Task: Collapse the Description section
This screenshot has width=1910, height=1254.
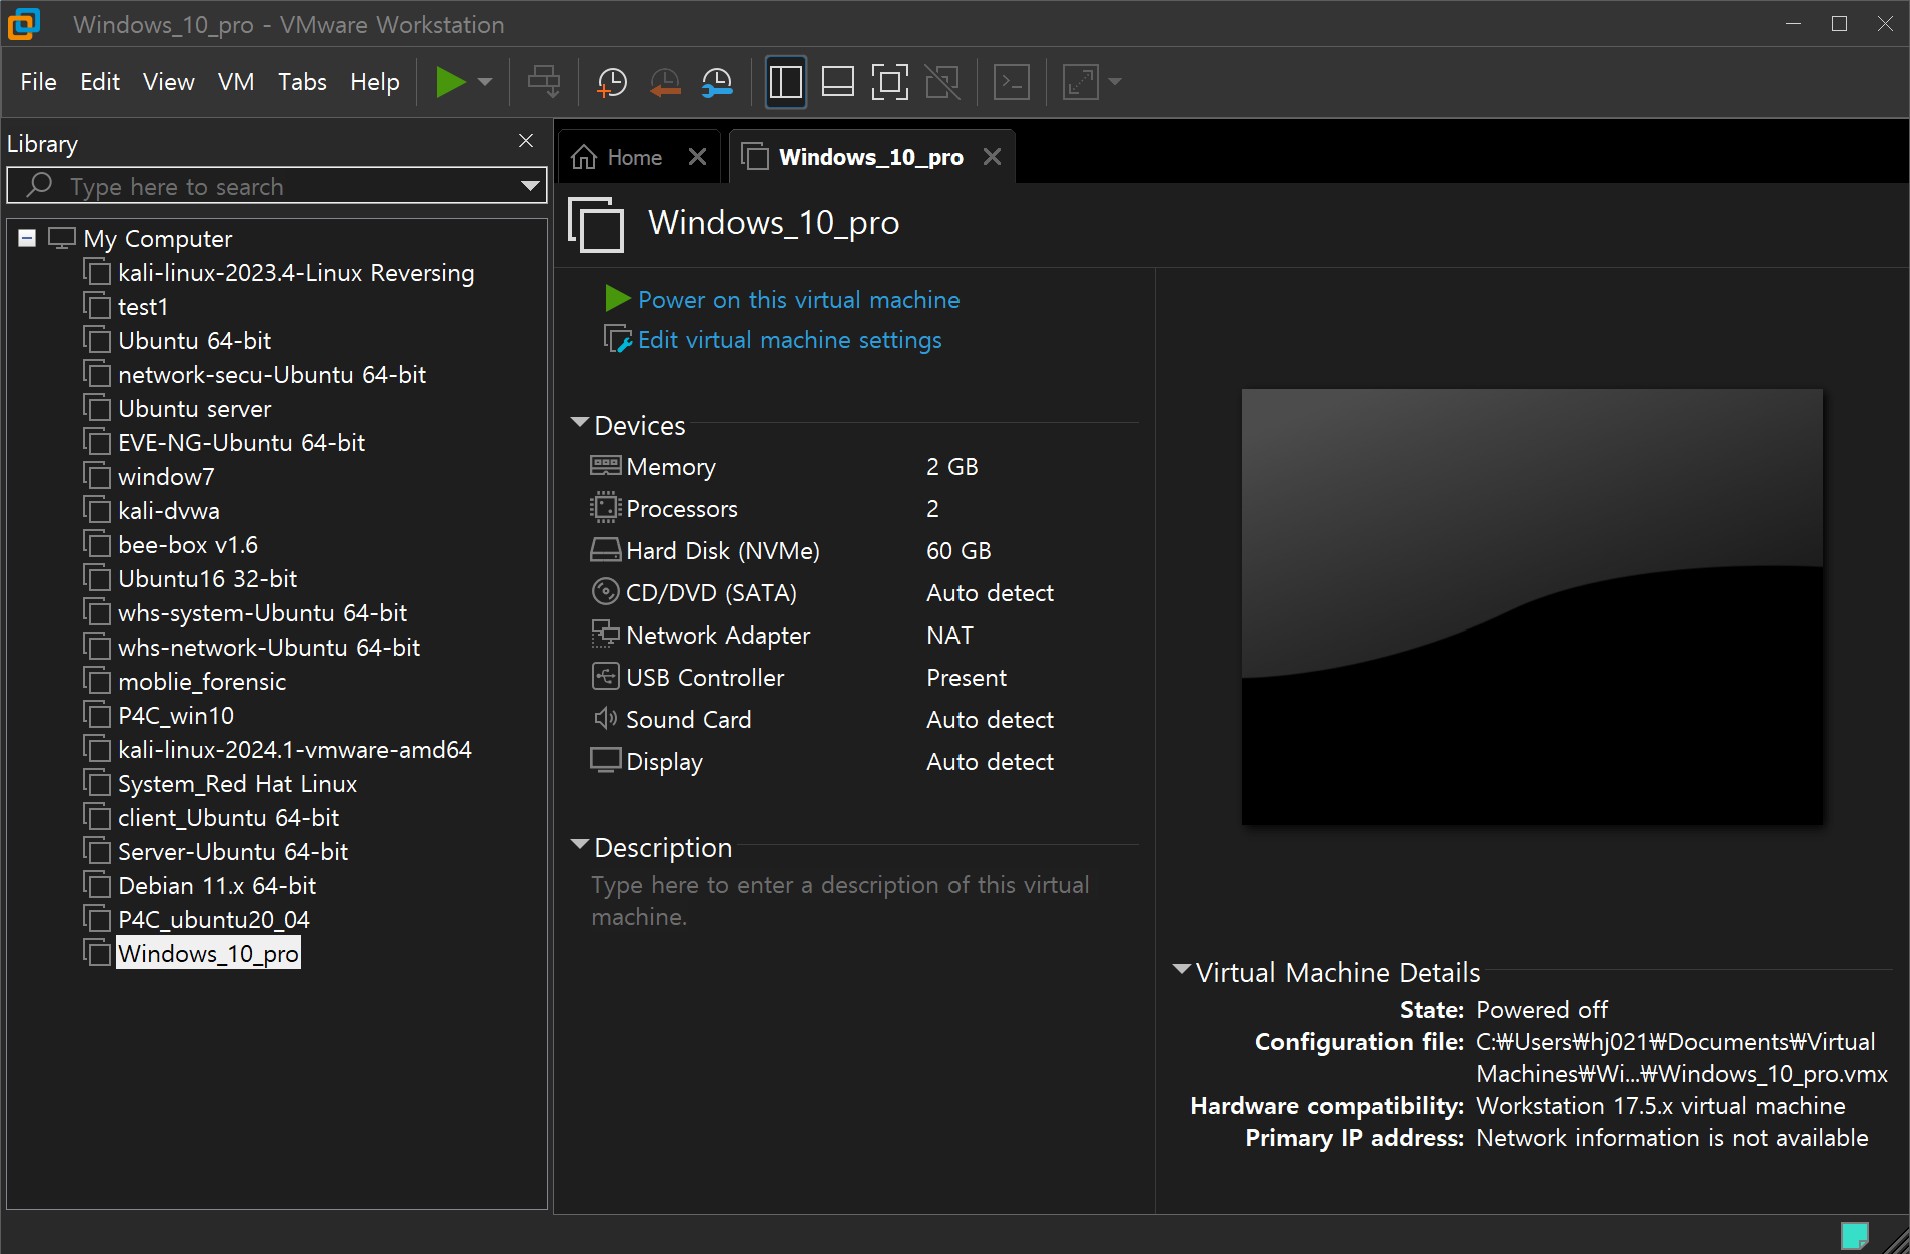Action: pos(579,845)
